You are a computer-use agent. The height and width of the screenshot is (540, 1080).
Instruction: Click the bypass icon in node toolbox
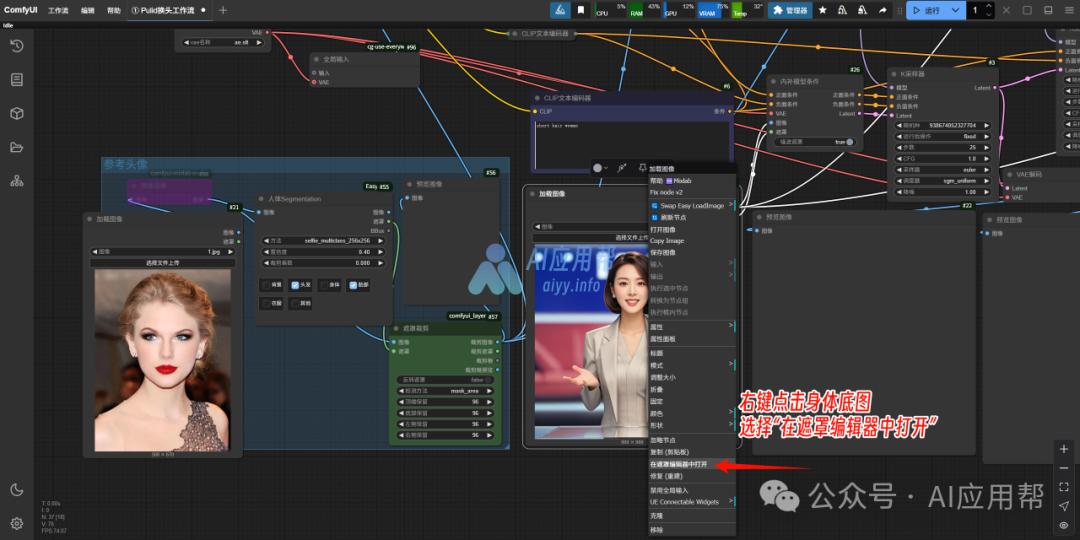pos(621,167)
